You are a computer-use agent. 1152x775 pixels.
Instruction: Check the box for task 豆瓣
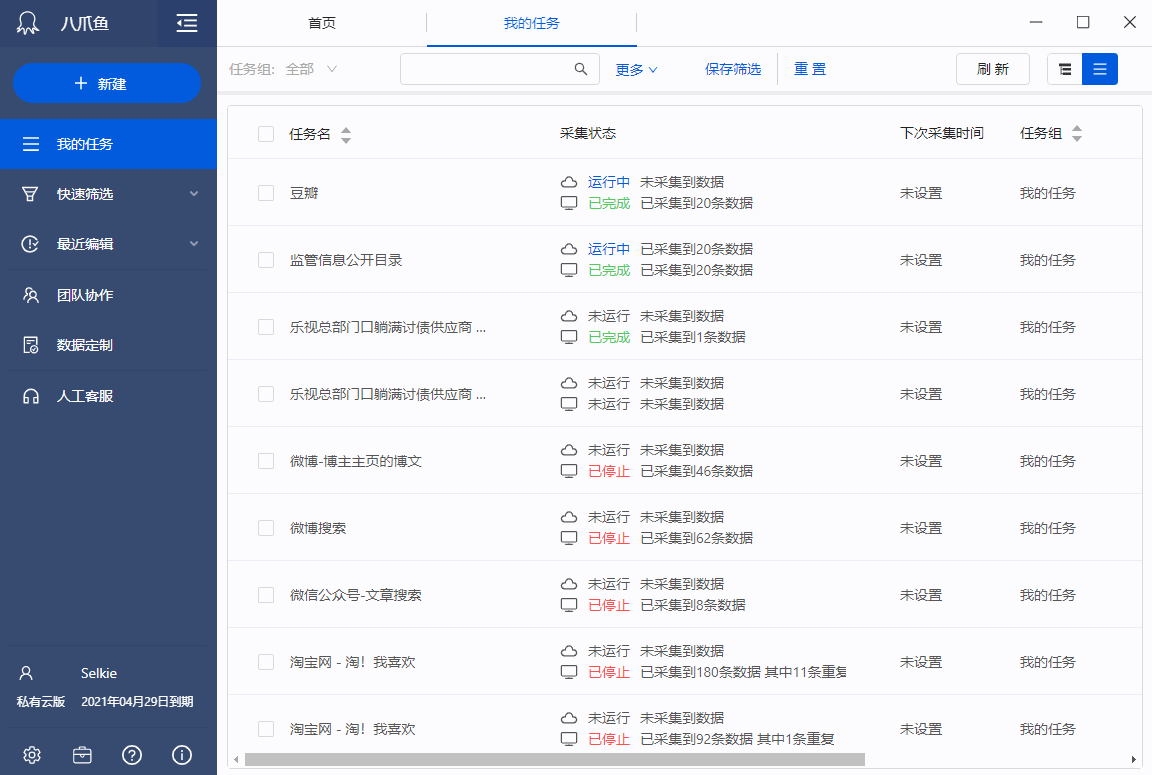click(x=266, y=193)
